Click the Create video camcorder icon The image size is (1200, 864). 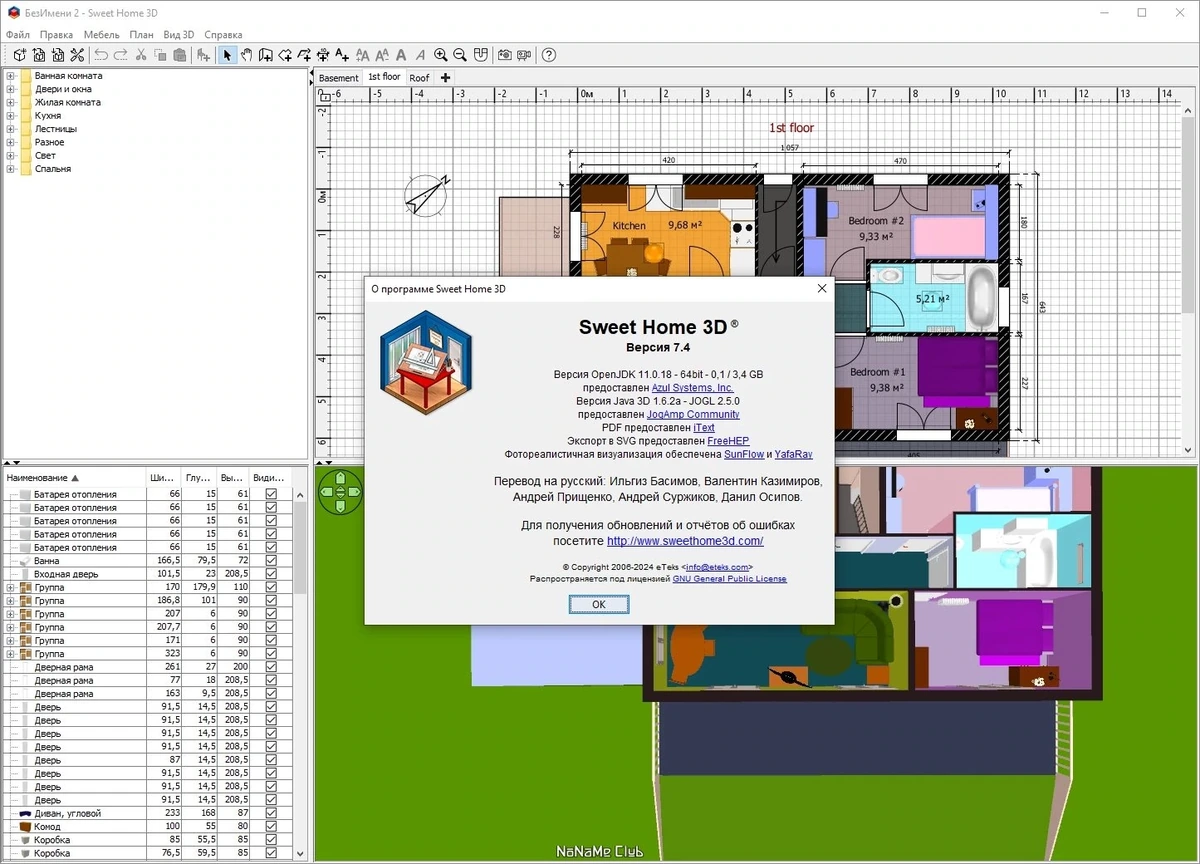(x=524, y=55)
